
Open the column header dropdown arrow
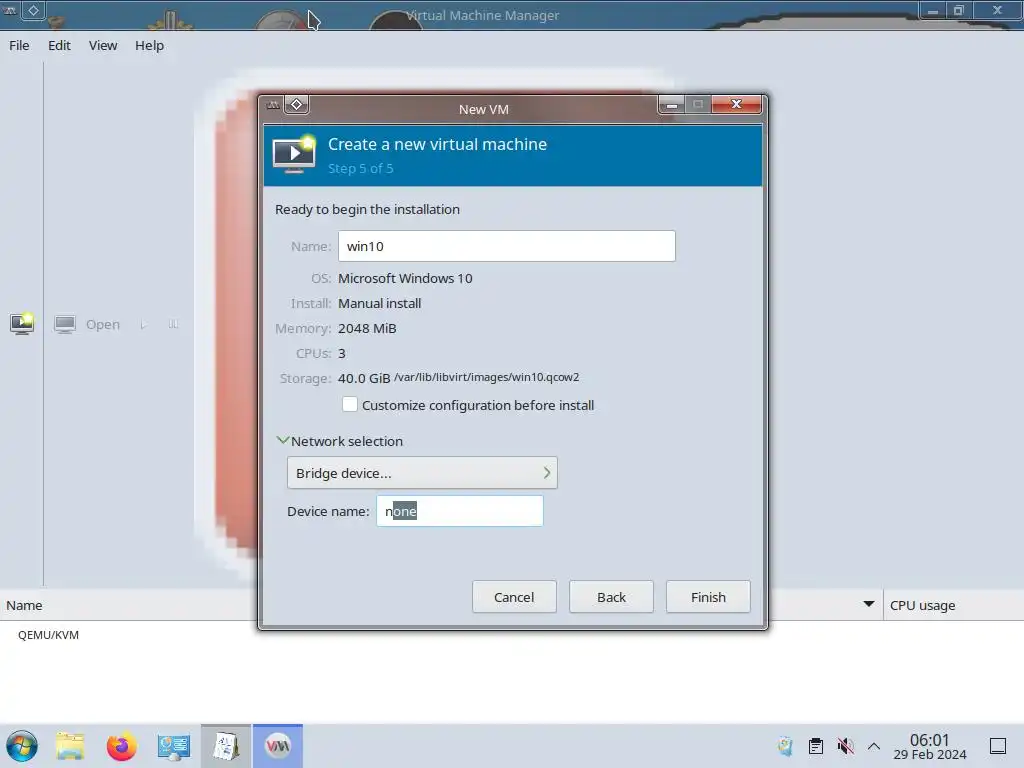click(869, 604)
